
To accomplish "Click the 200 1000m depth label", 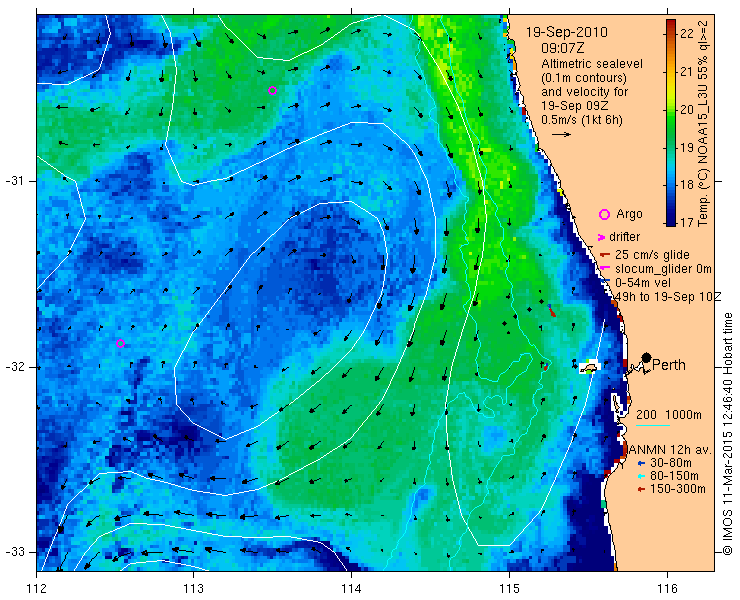I will point(669,415).
